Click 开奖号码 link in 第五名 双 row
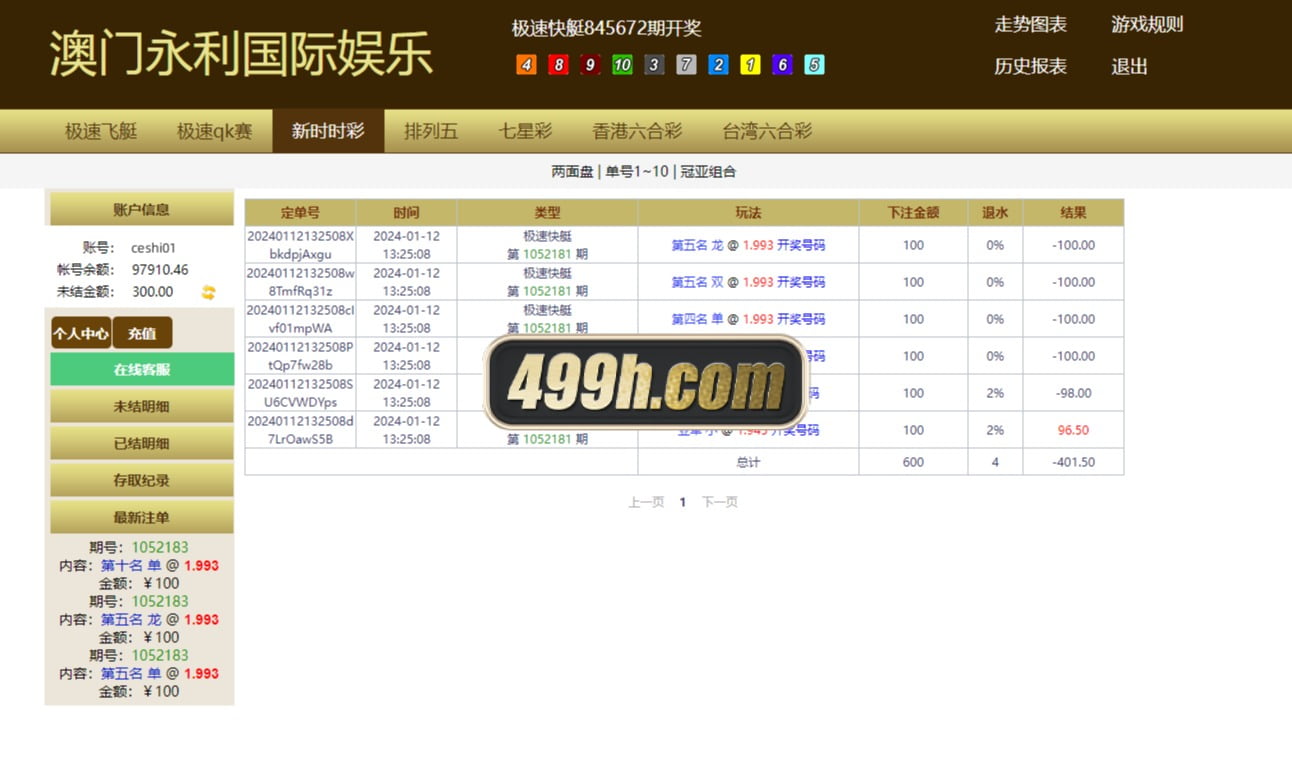The image size is (1292, 761). (801, 282)
